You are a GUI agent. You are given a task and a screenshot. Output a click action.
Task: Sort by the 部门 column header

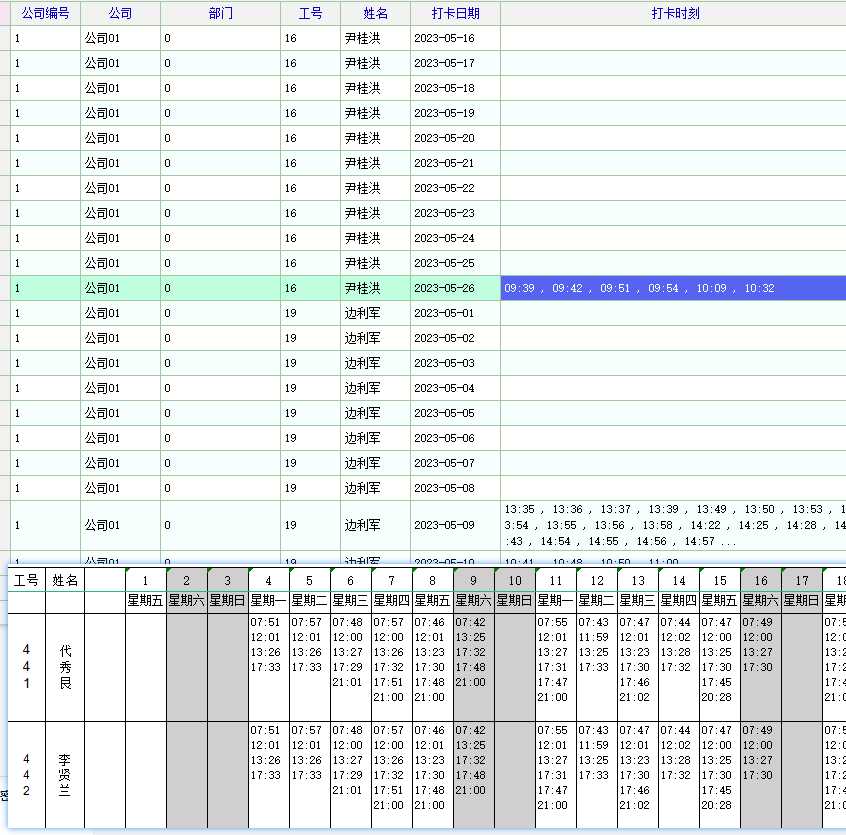220,13
